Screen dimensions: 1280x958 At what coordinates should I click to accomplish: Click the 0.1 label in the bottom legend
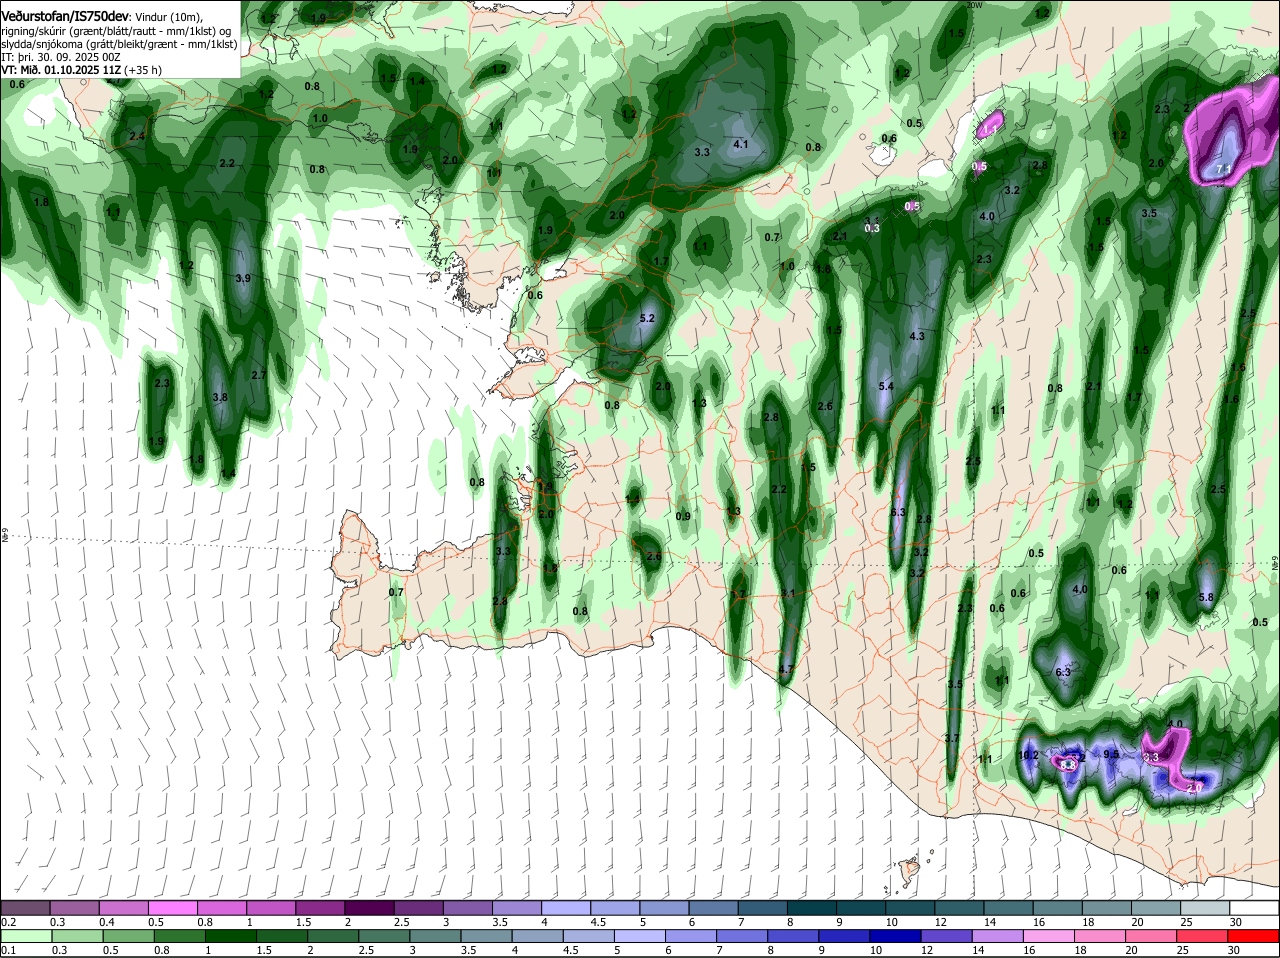(x=8, y=950)
